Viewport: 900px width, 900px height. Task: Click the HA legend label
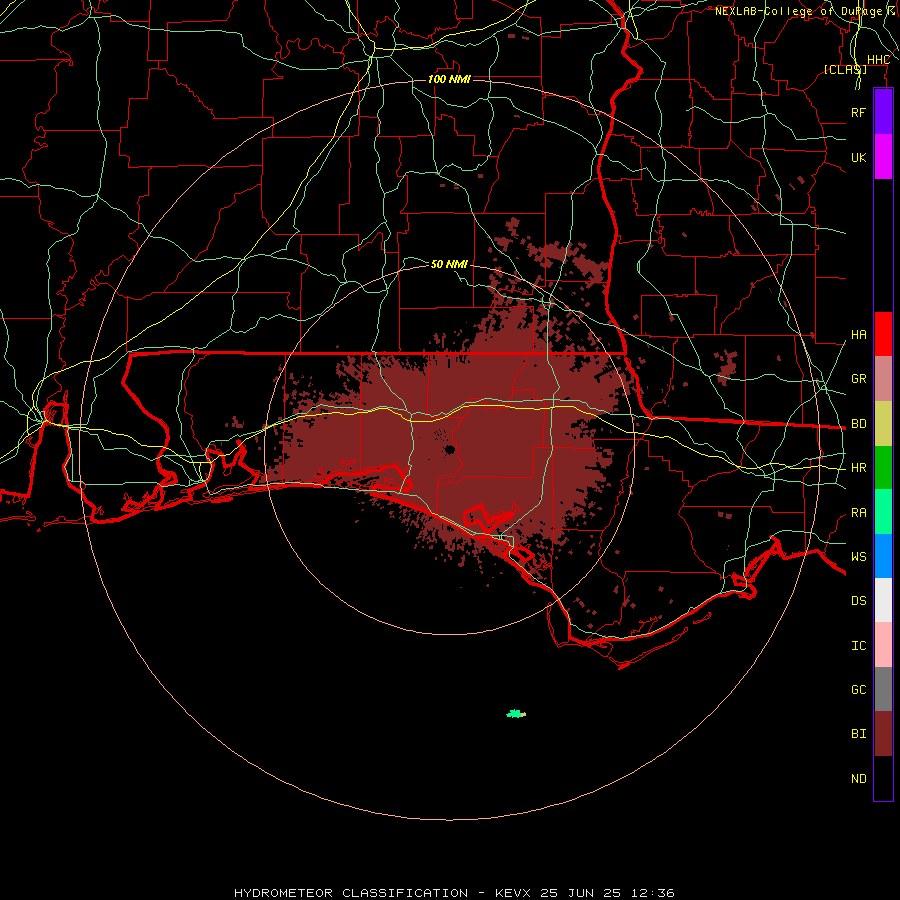[x=858, y=335]
